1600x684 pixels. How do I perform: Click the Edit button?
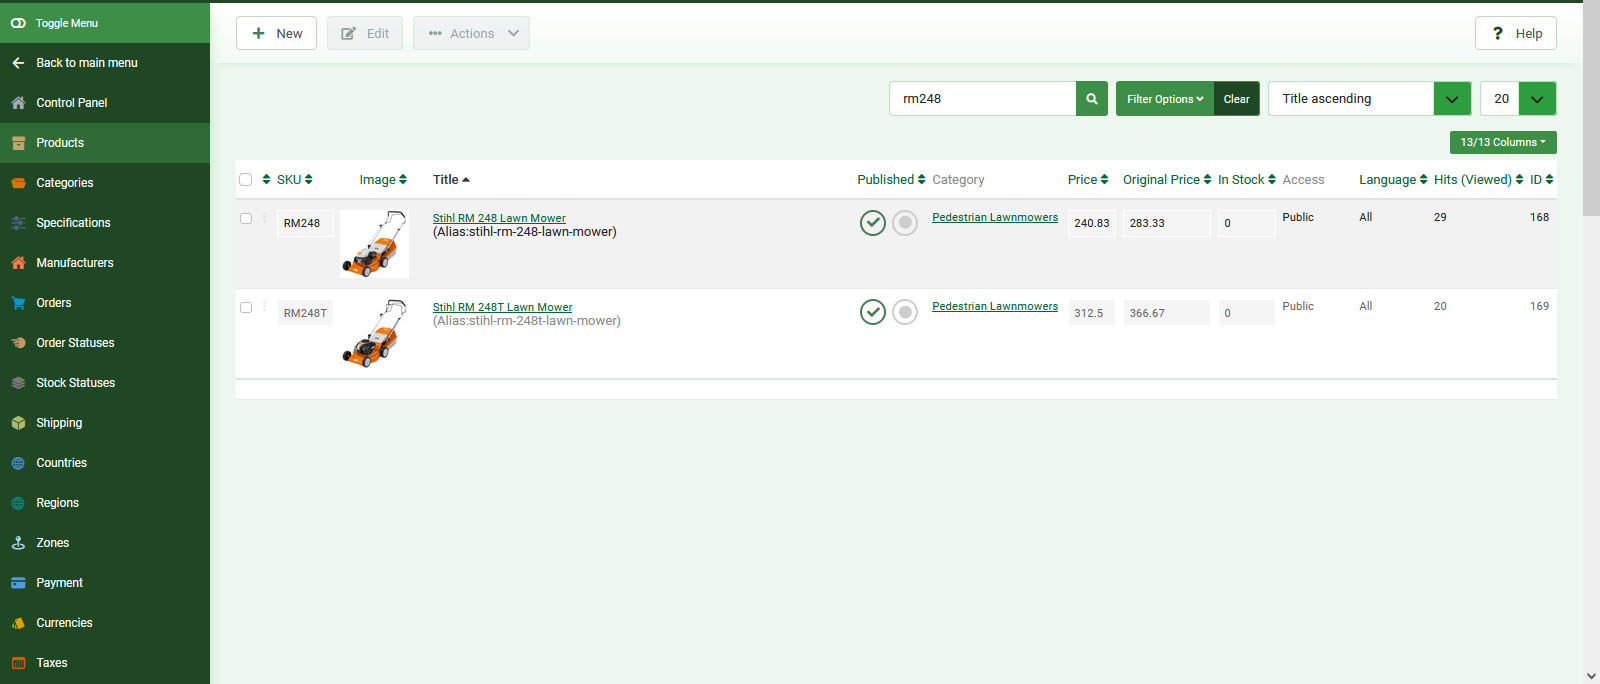[x=365, y=33]
